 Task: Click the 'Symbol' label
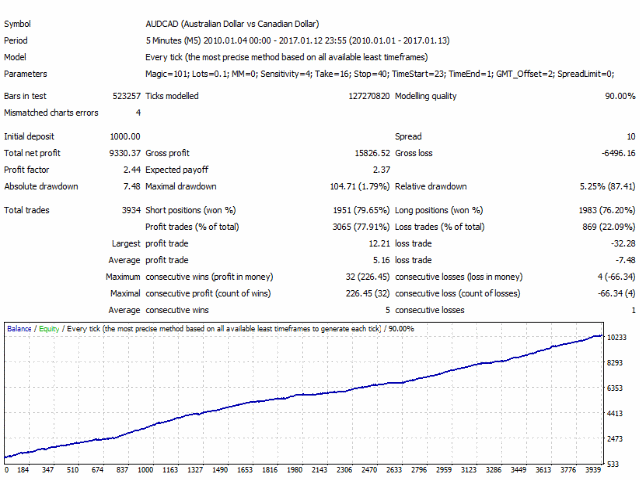pyautogui.click(x=17, y=24)
